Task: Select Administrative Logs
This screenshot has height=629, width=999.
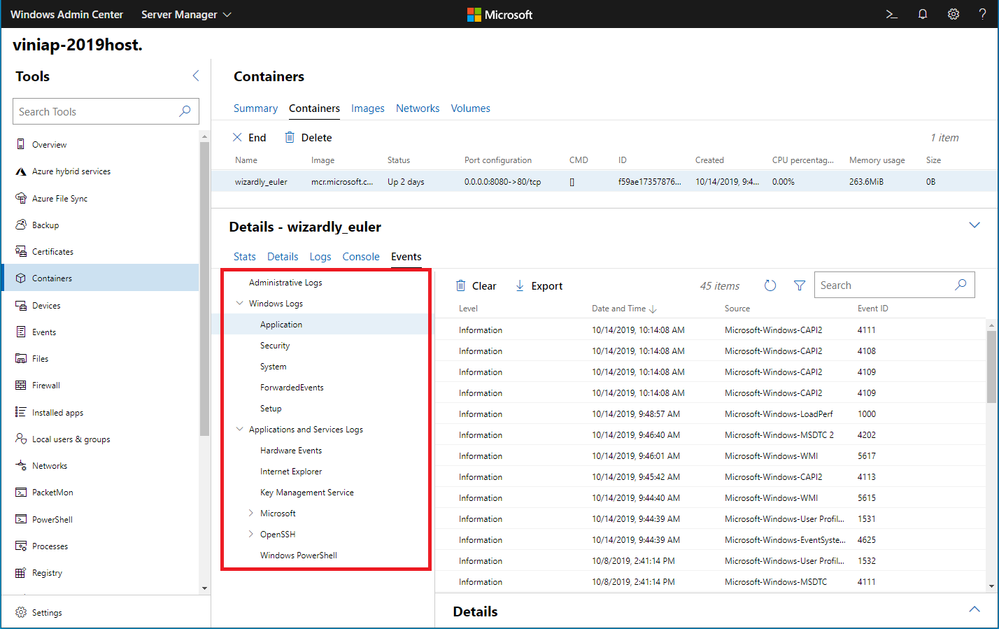Action: [285, 282]
